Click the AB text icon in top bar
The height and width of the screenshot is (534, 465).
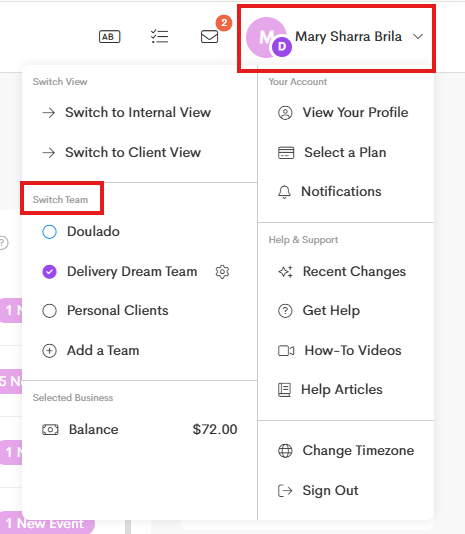[109, 36]
